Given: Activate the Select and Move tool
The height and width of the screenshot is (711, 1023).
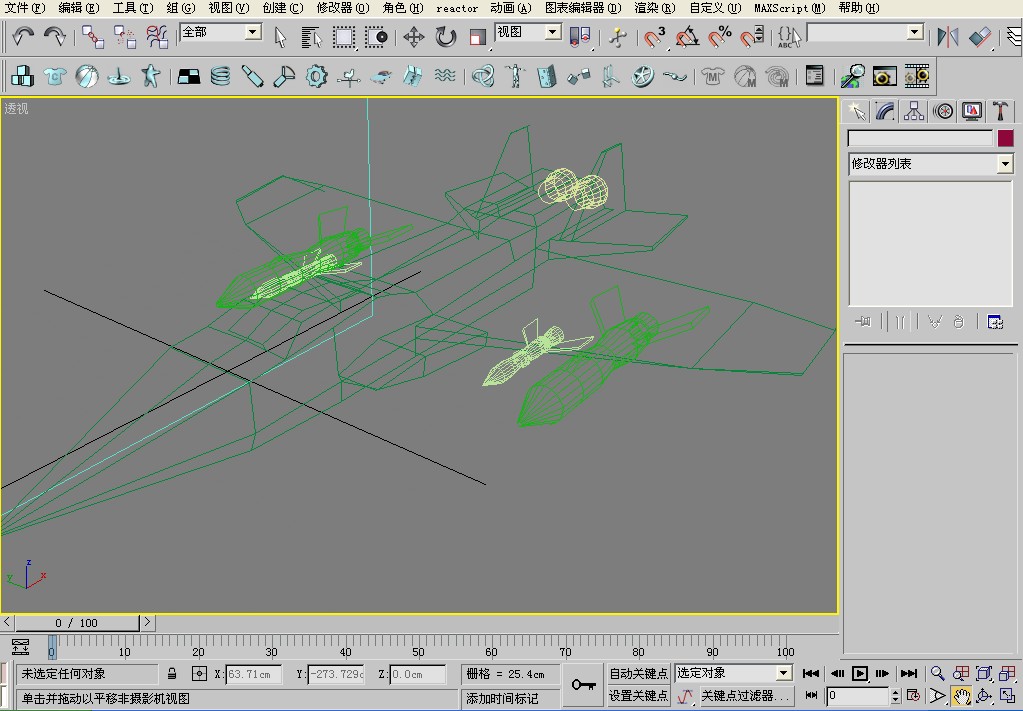Looking at the screenshot, I should [x=414, y=37].
